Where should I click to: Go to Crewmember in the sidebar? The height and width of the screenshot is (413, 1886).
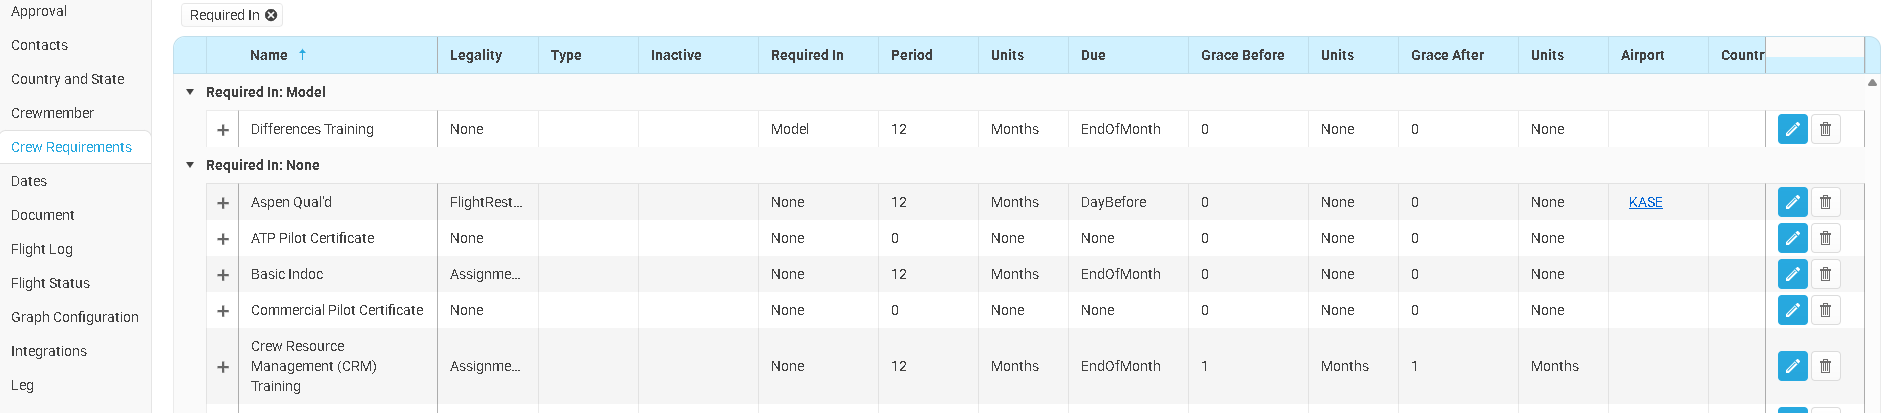coord(52,113)
